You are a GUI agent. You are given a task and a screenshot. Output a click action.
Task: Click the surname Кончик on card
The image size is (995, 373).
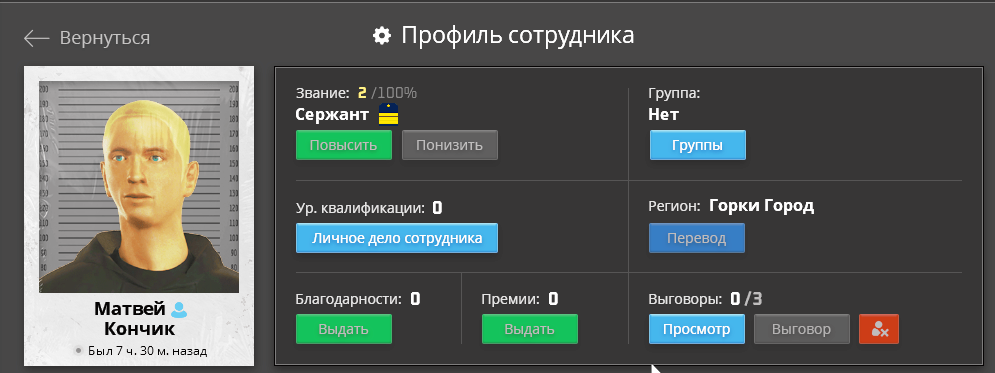(x=140, y=329)
